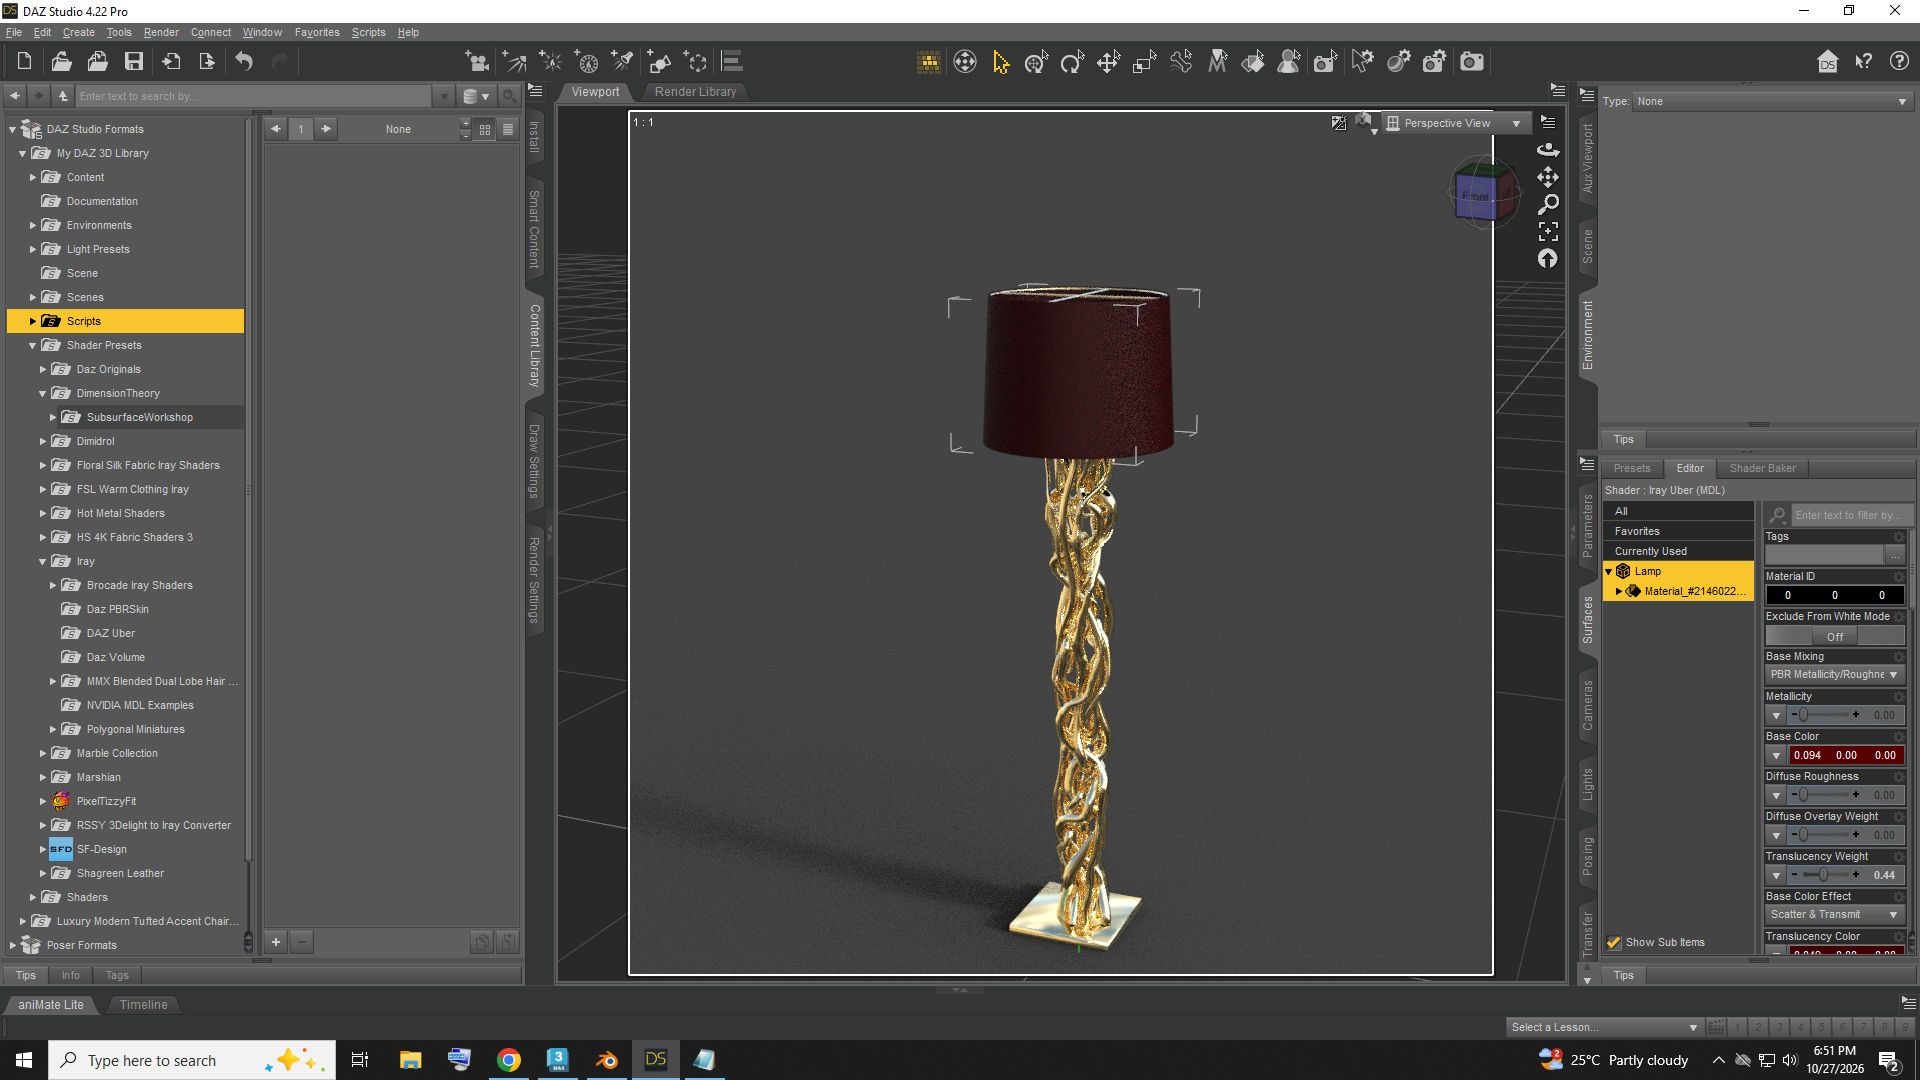Click the Save floppy disk icon
This screenshot has width=1920, height=1080.
133,62
